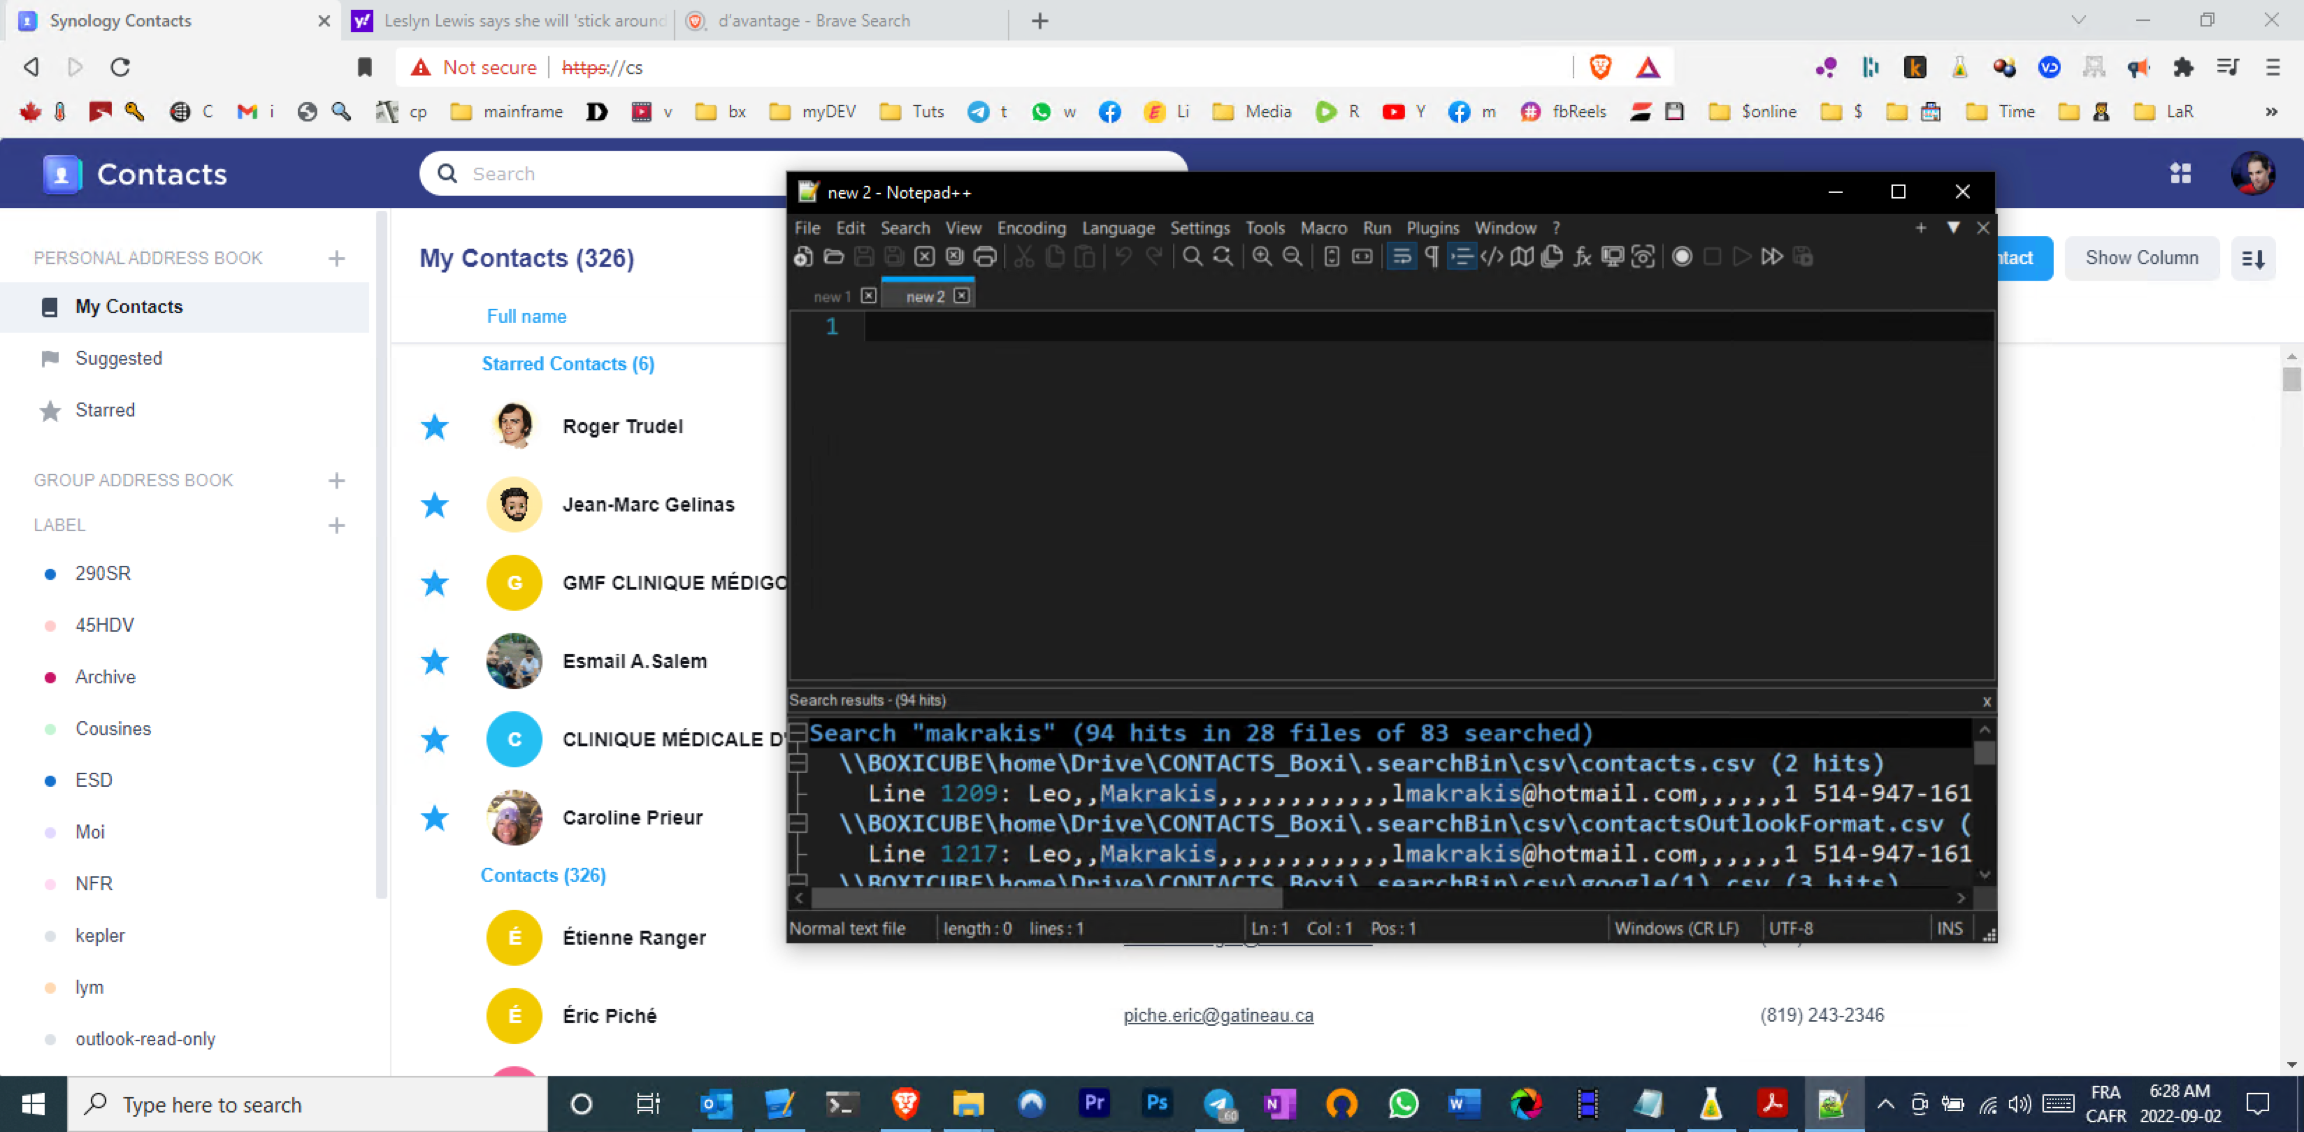Filter contacts by the Archive label

click(105, 677)
